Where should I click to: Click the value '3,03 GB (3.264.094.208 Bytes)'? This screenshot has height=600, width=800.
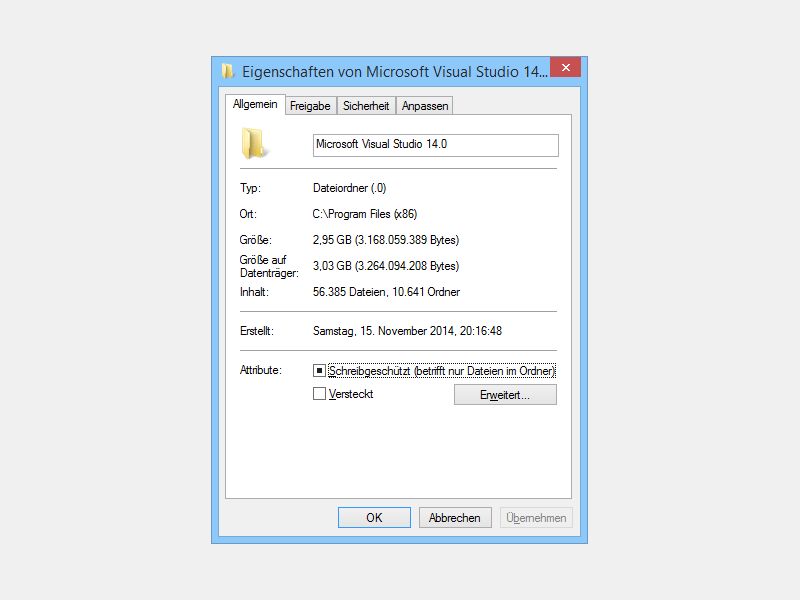click(386, 266)
